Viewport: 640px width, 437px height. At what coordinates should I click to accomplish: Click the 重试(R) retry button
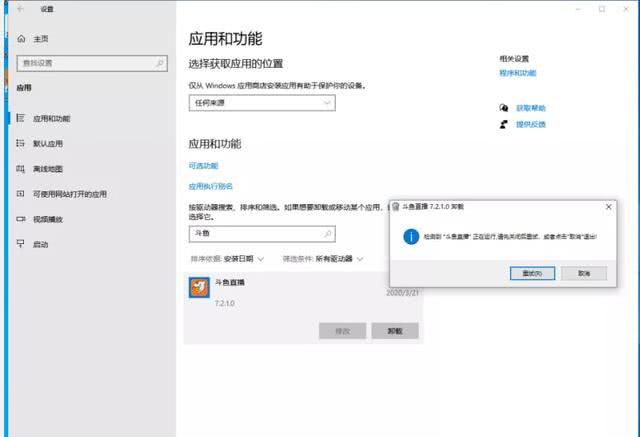tap(532, 273)
